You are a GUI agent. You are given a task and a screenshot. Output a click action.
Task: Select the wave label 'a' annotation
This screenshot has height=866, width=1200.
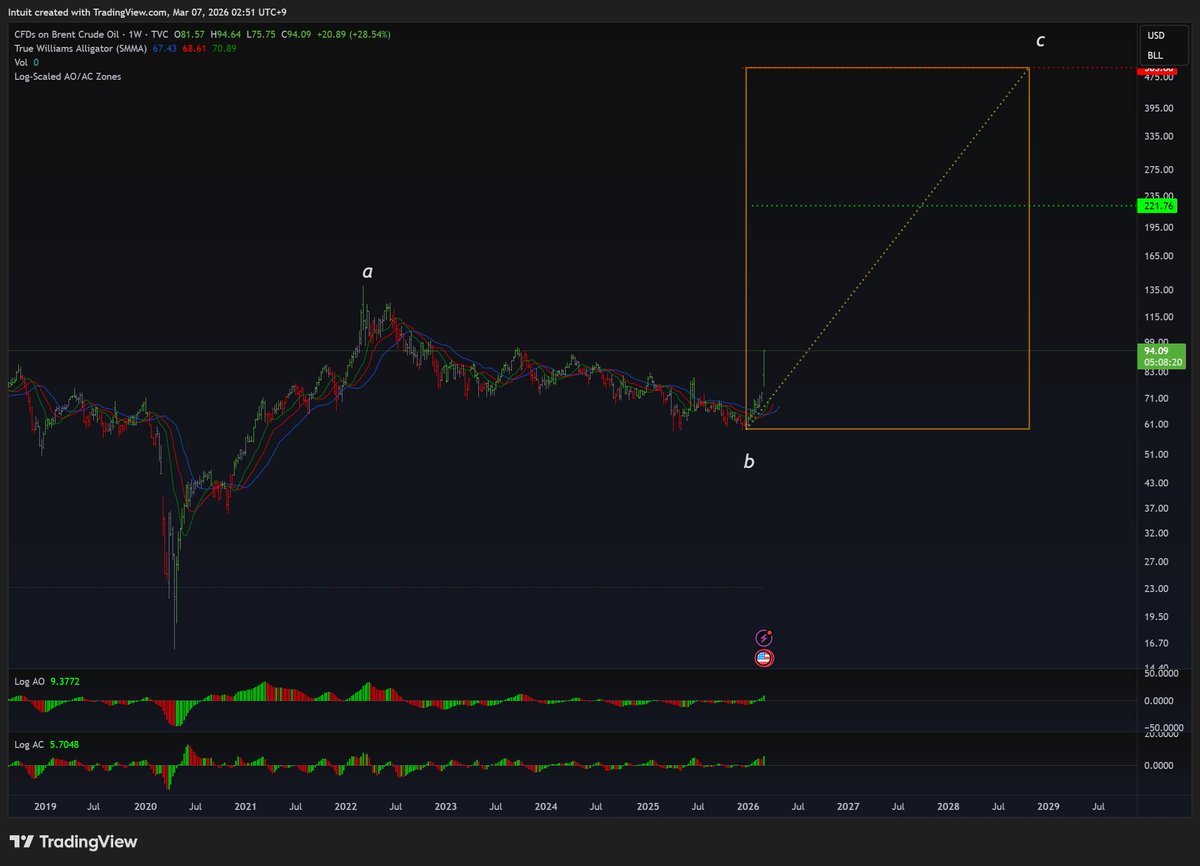pos(367,272)
